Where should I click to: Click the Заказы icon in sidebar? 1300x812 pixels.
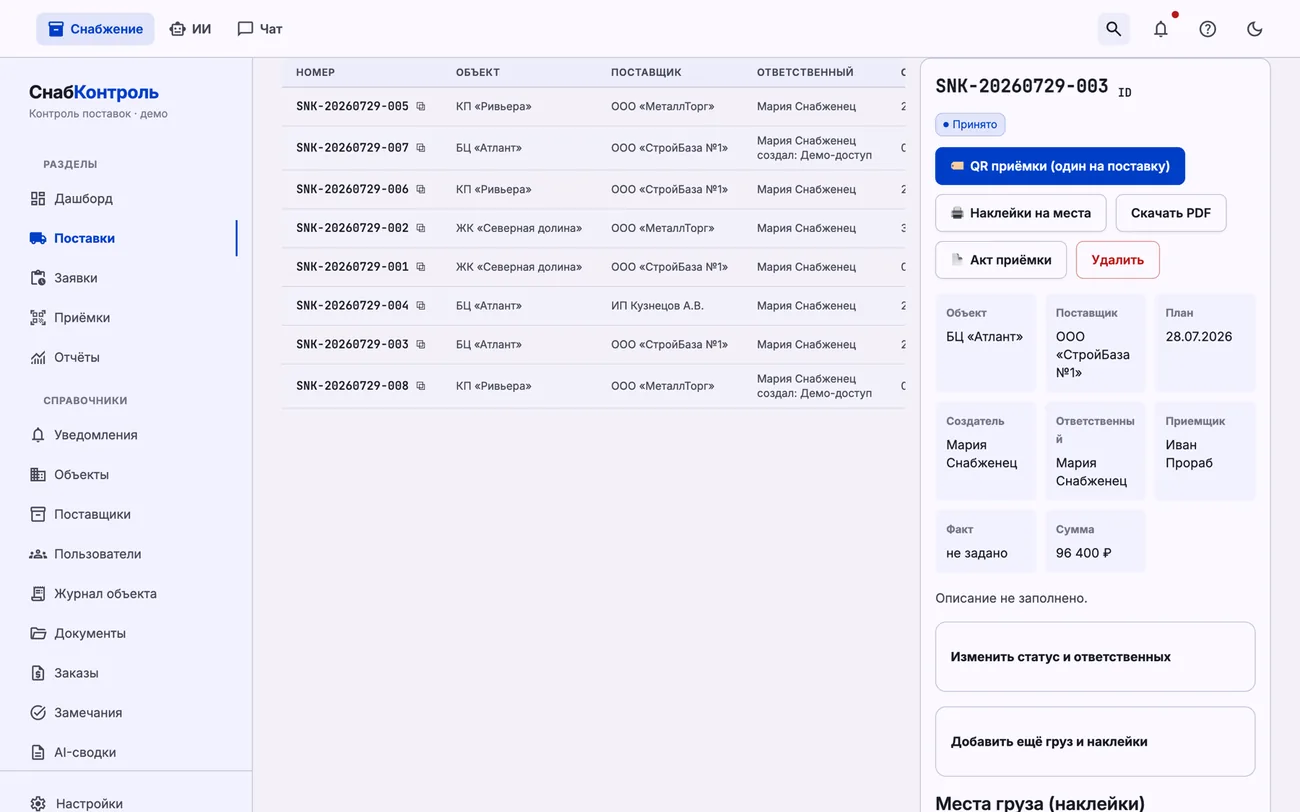click(x=38, y=673)
